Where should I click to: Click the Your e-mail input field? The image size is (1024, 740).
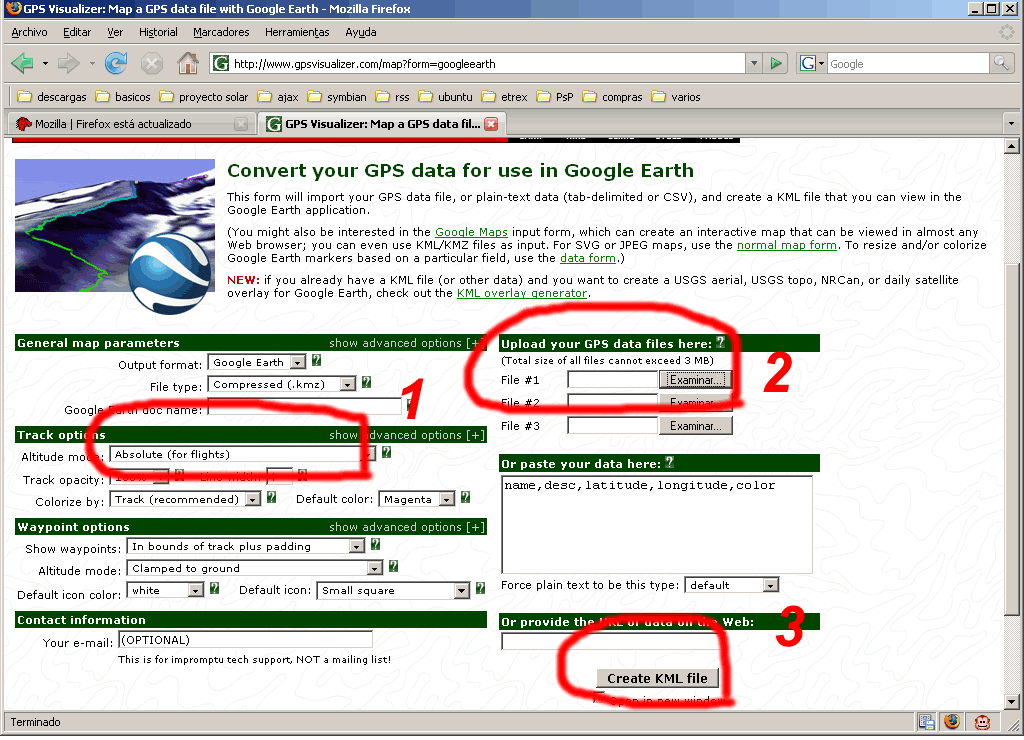click(x=246, y=640)
